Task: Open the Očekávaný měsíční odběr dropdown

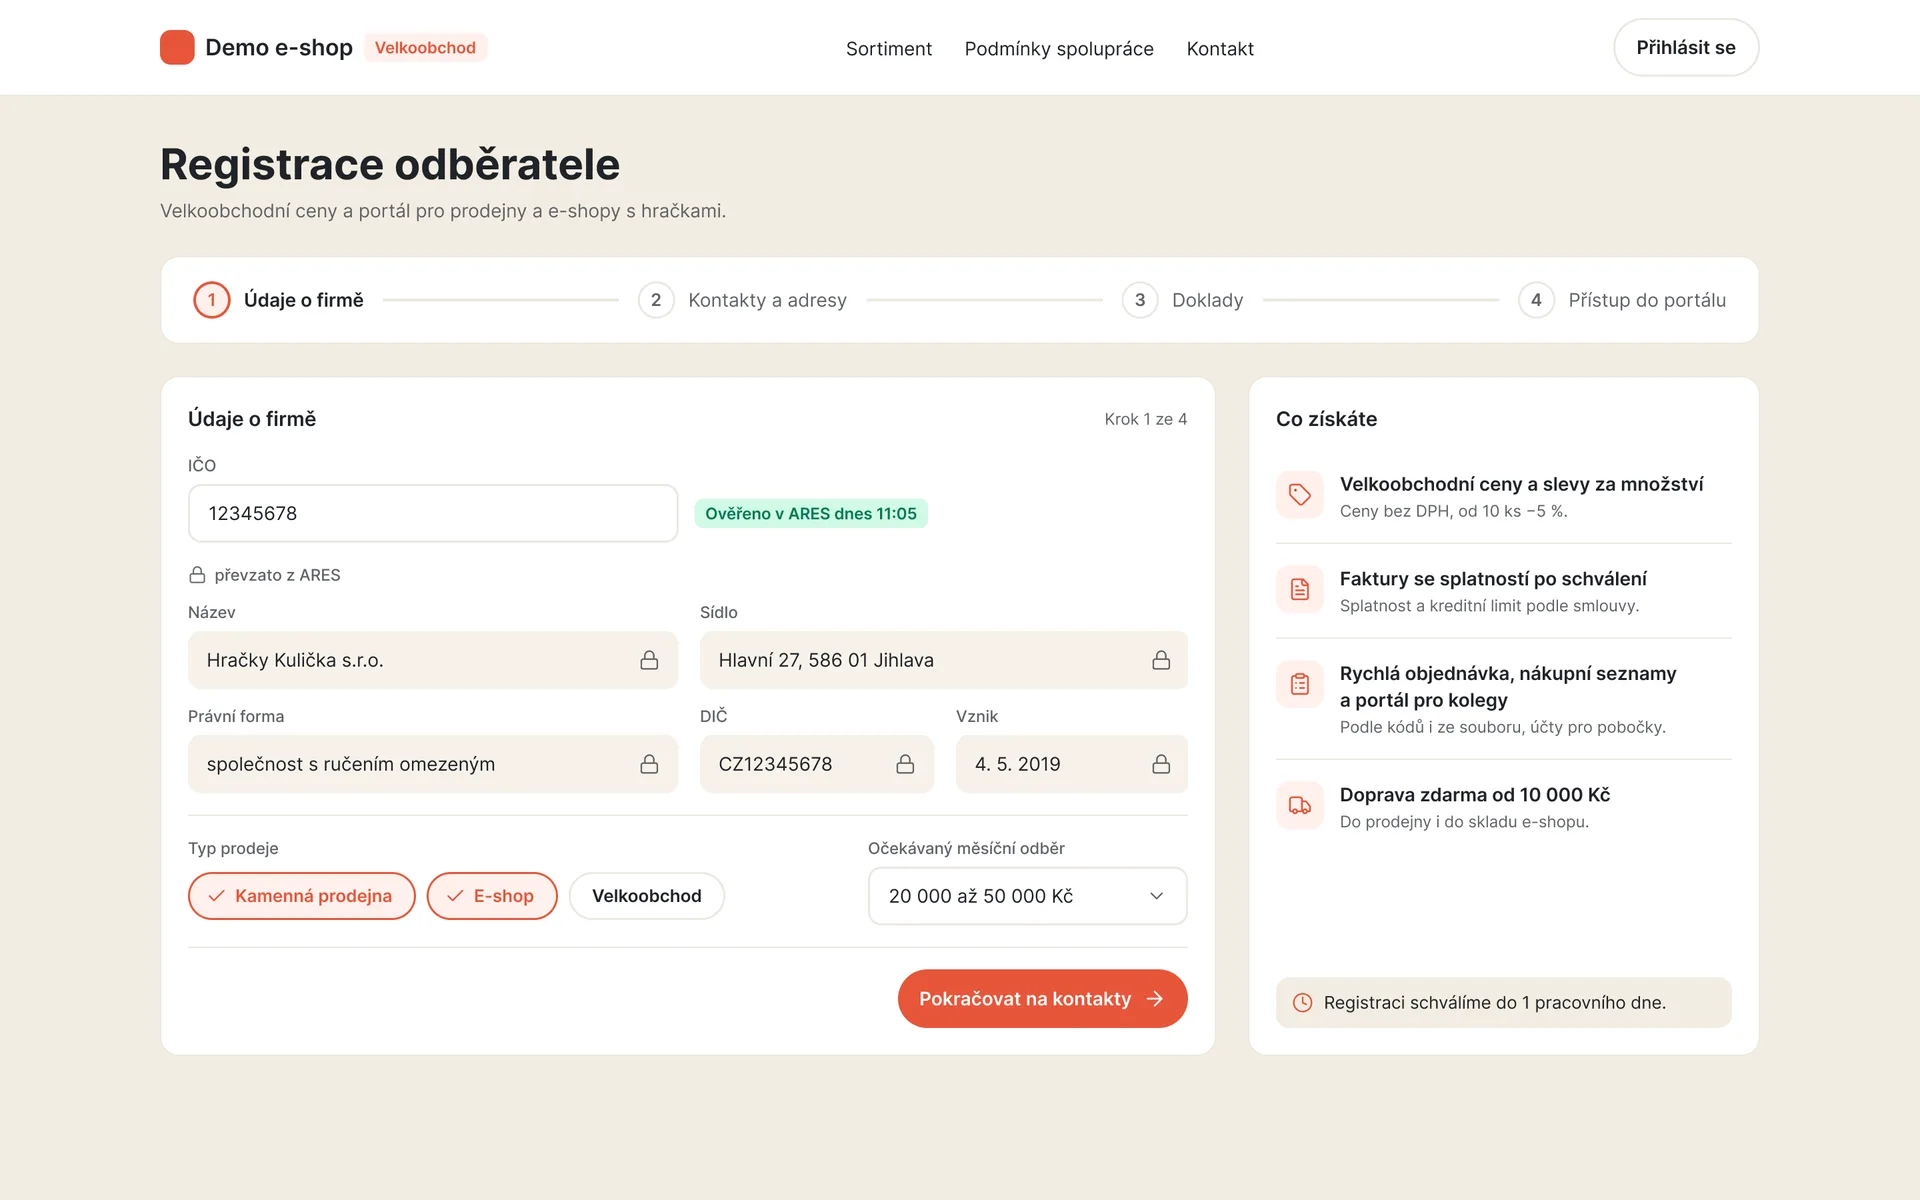Action: (1027, 896)
